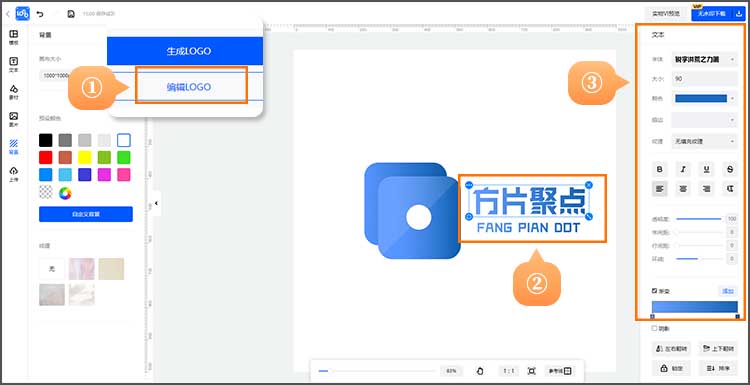Choose the transparent checkerboard background

coord(45,193)
